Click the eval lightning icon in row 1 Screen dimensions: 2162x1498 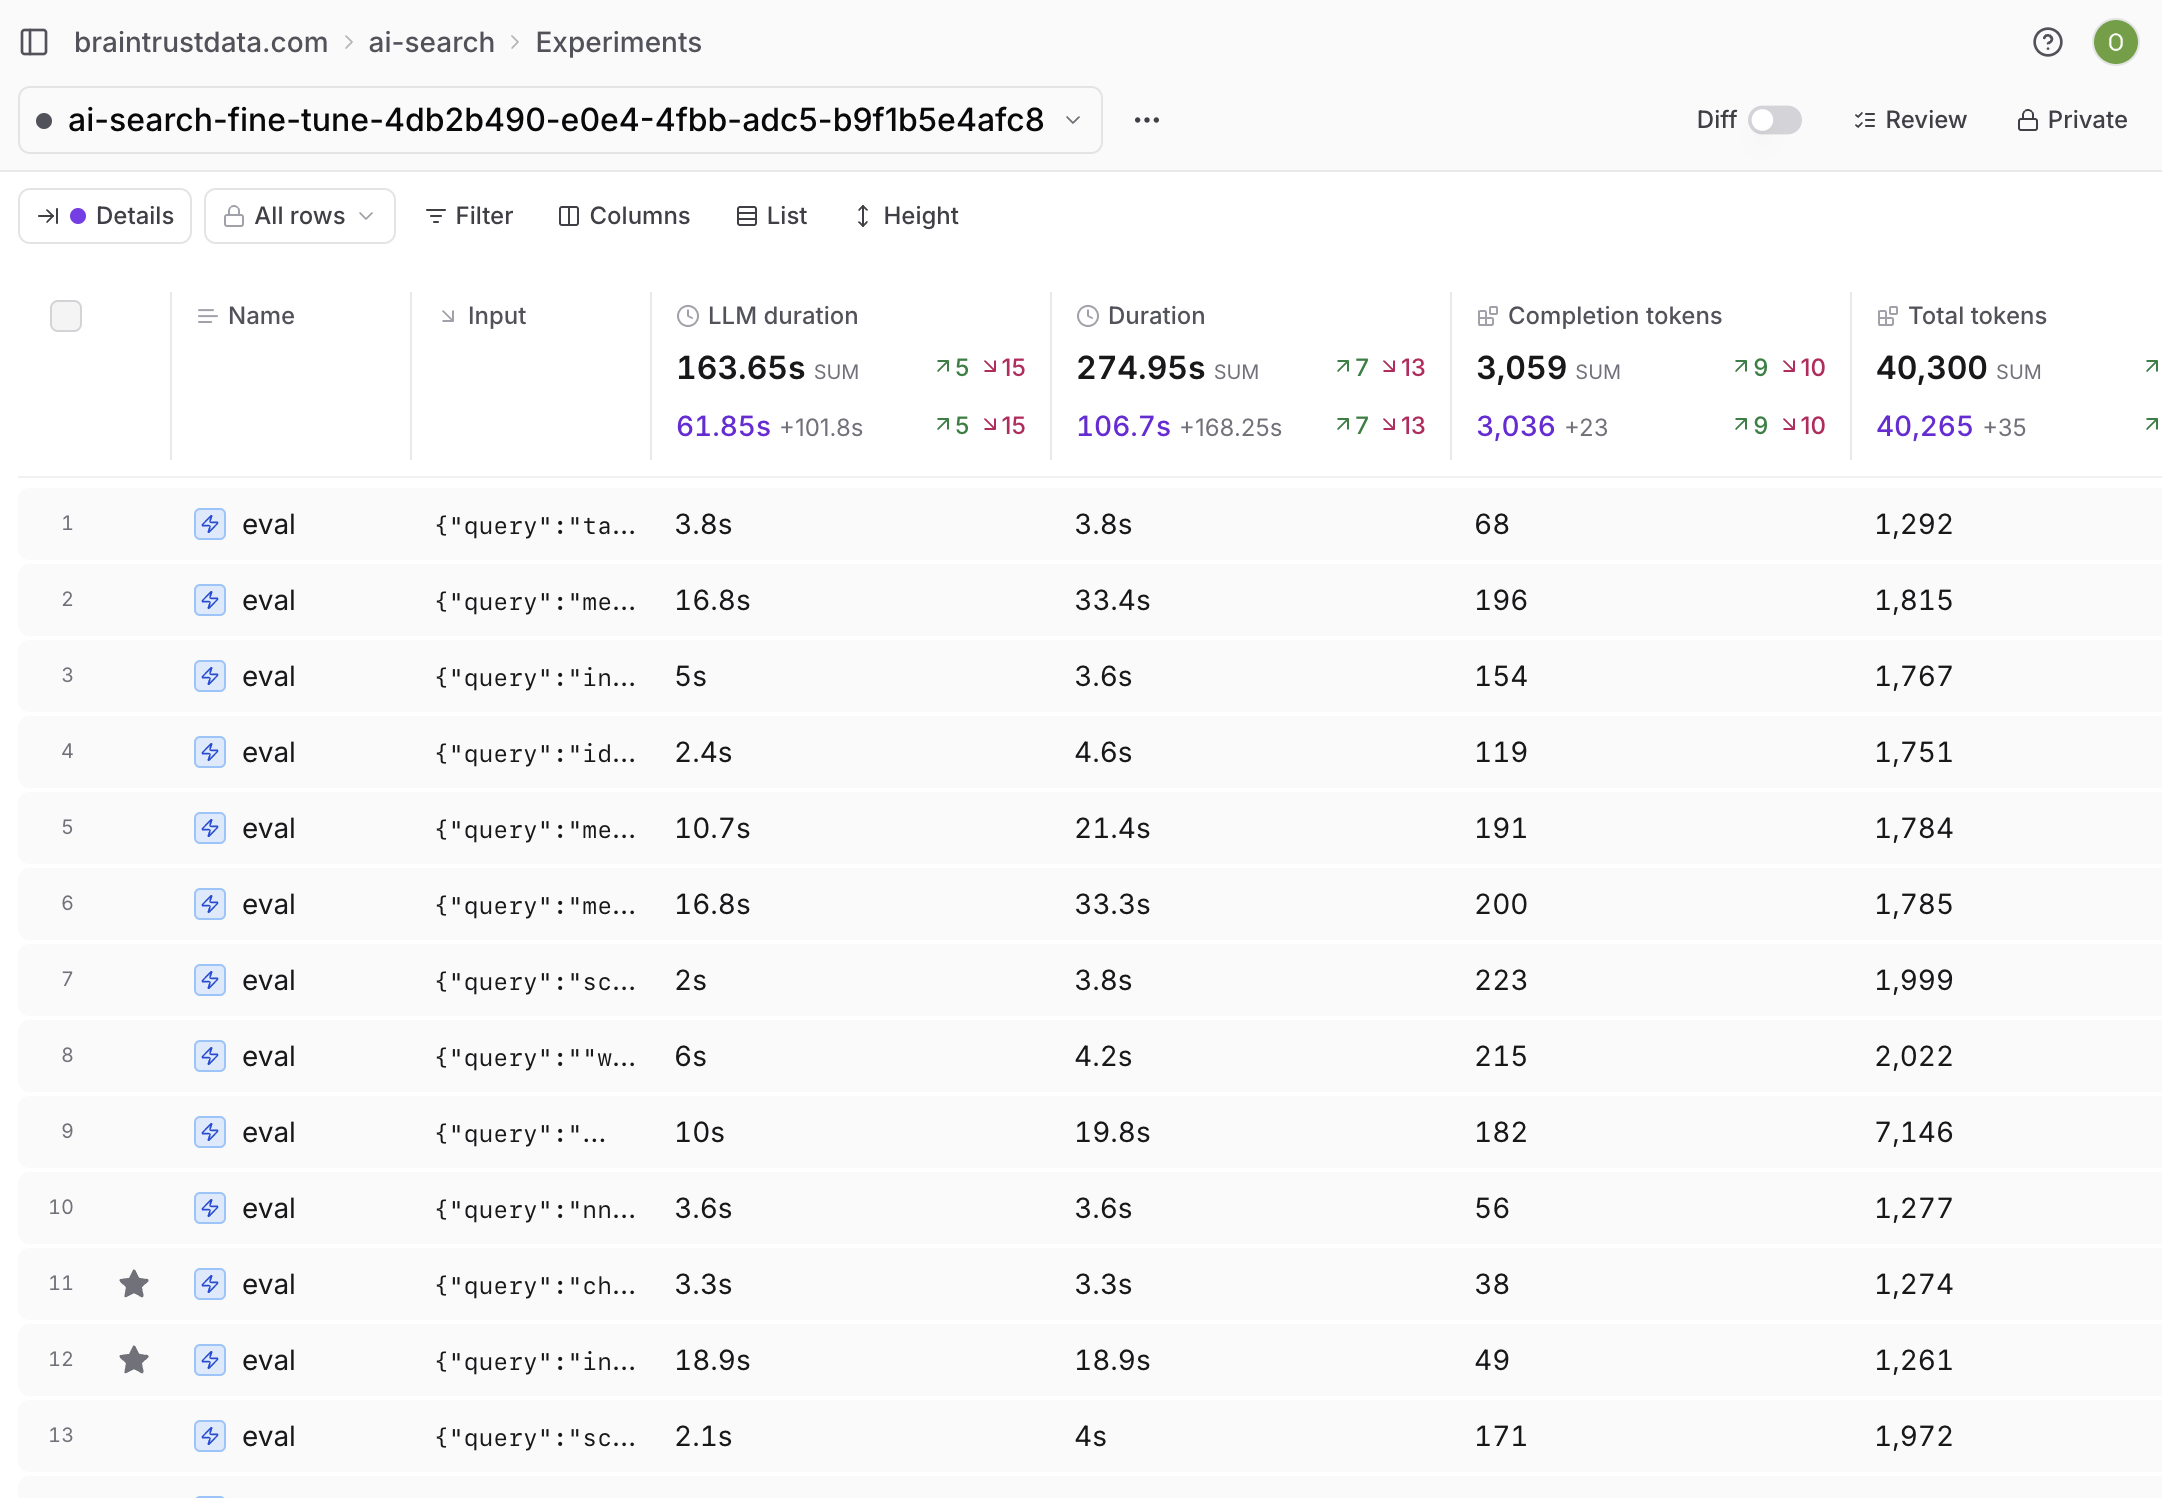pos(209,524)
